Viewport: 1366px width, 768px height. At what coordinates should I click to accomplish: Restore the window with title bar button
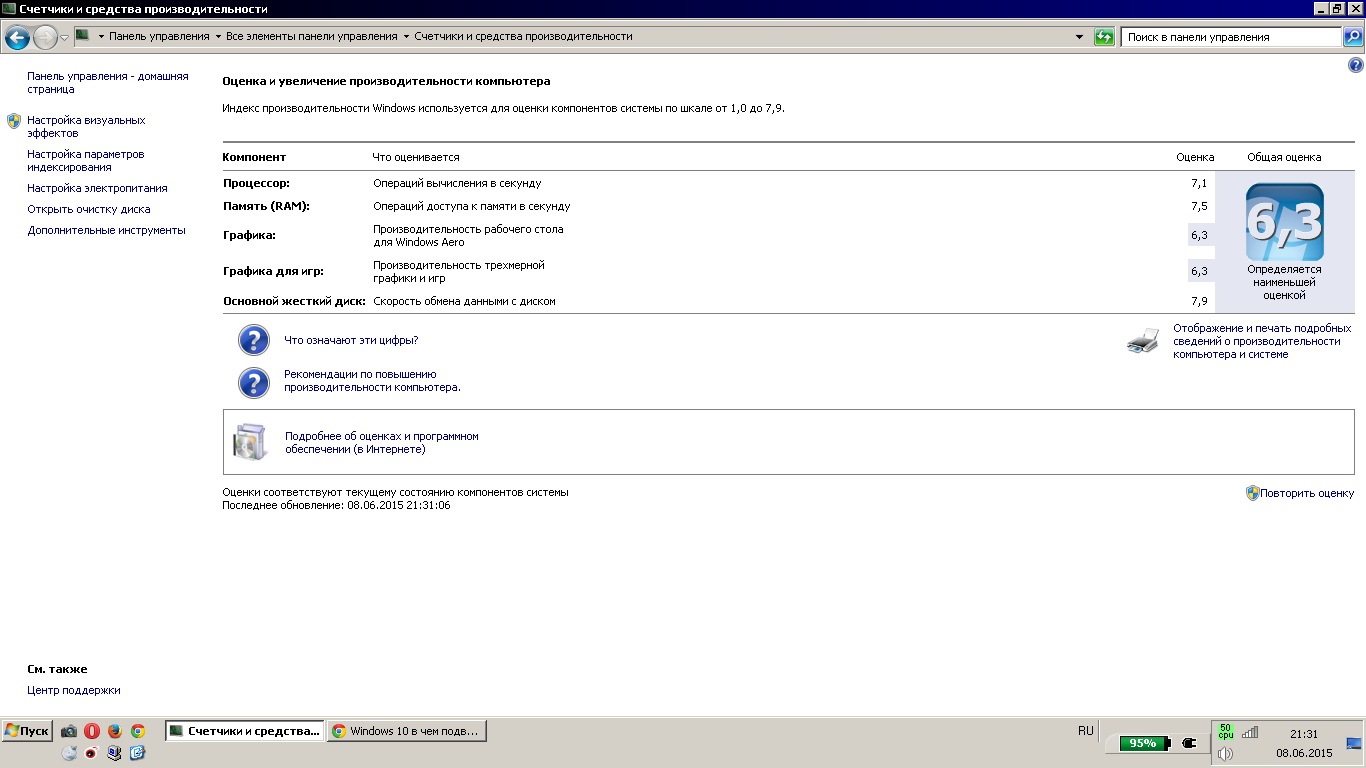[1336, 8]
